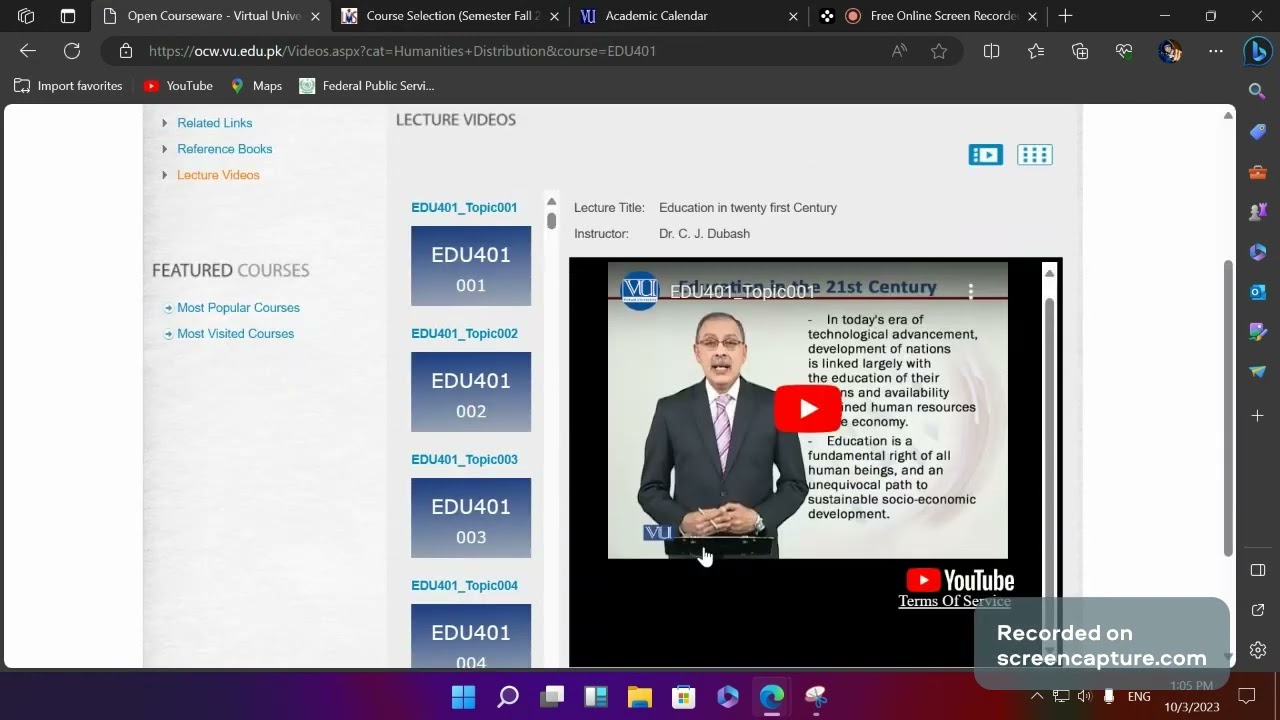
Task: Open the tab actions menu icon
Action: coord(68,16)
